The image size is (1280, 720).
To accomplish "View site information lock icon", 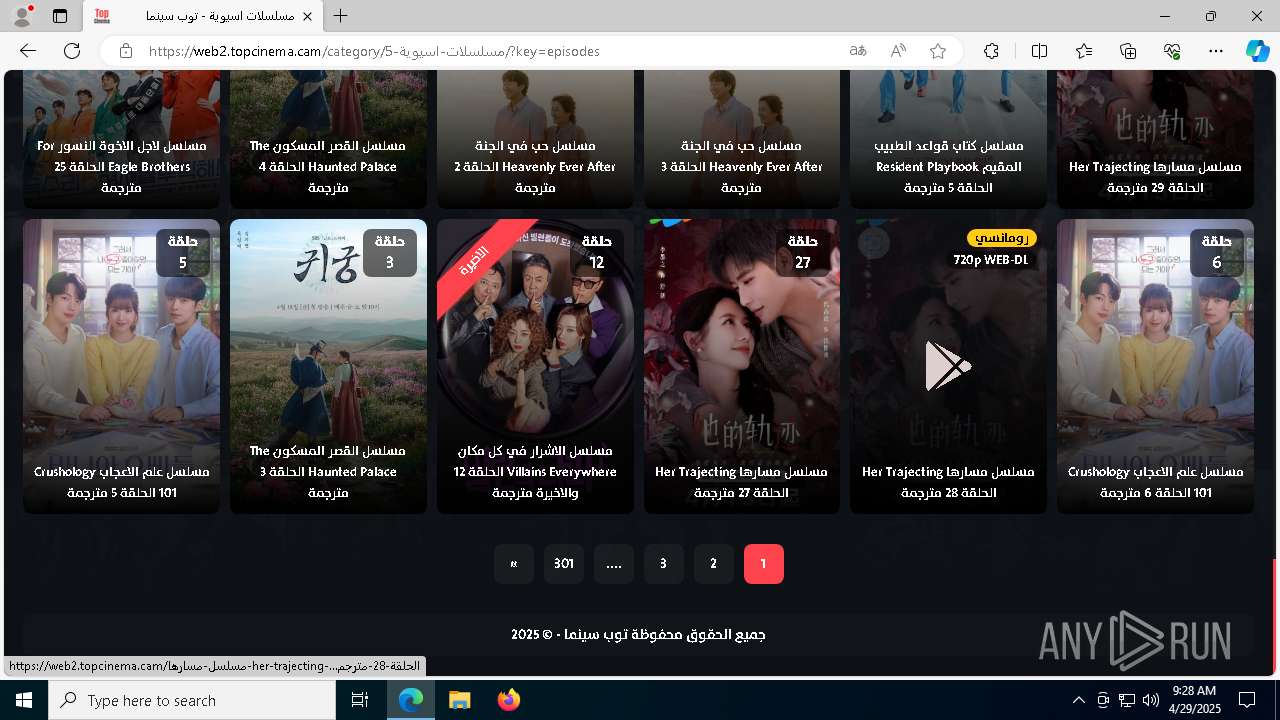I will [x=125, y=51].
